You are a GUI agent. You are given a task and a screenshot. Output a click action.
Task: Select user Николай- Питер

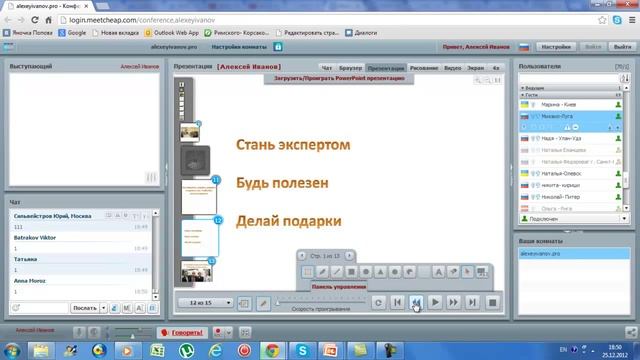pyautogui.click(x=571, y=197)
